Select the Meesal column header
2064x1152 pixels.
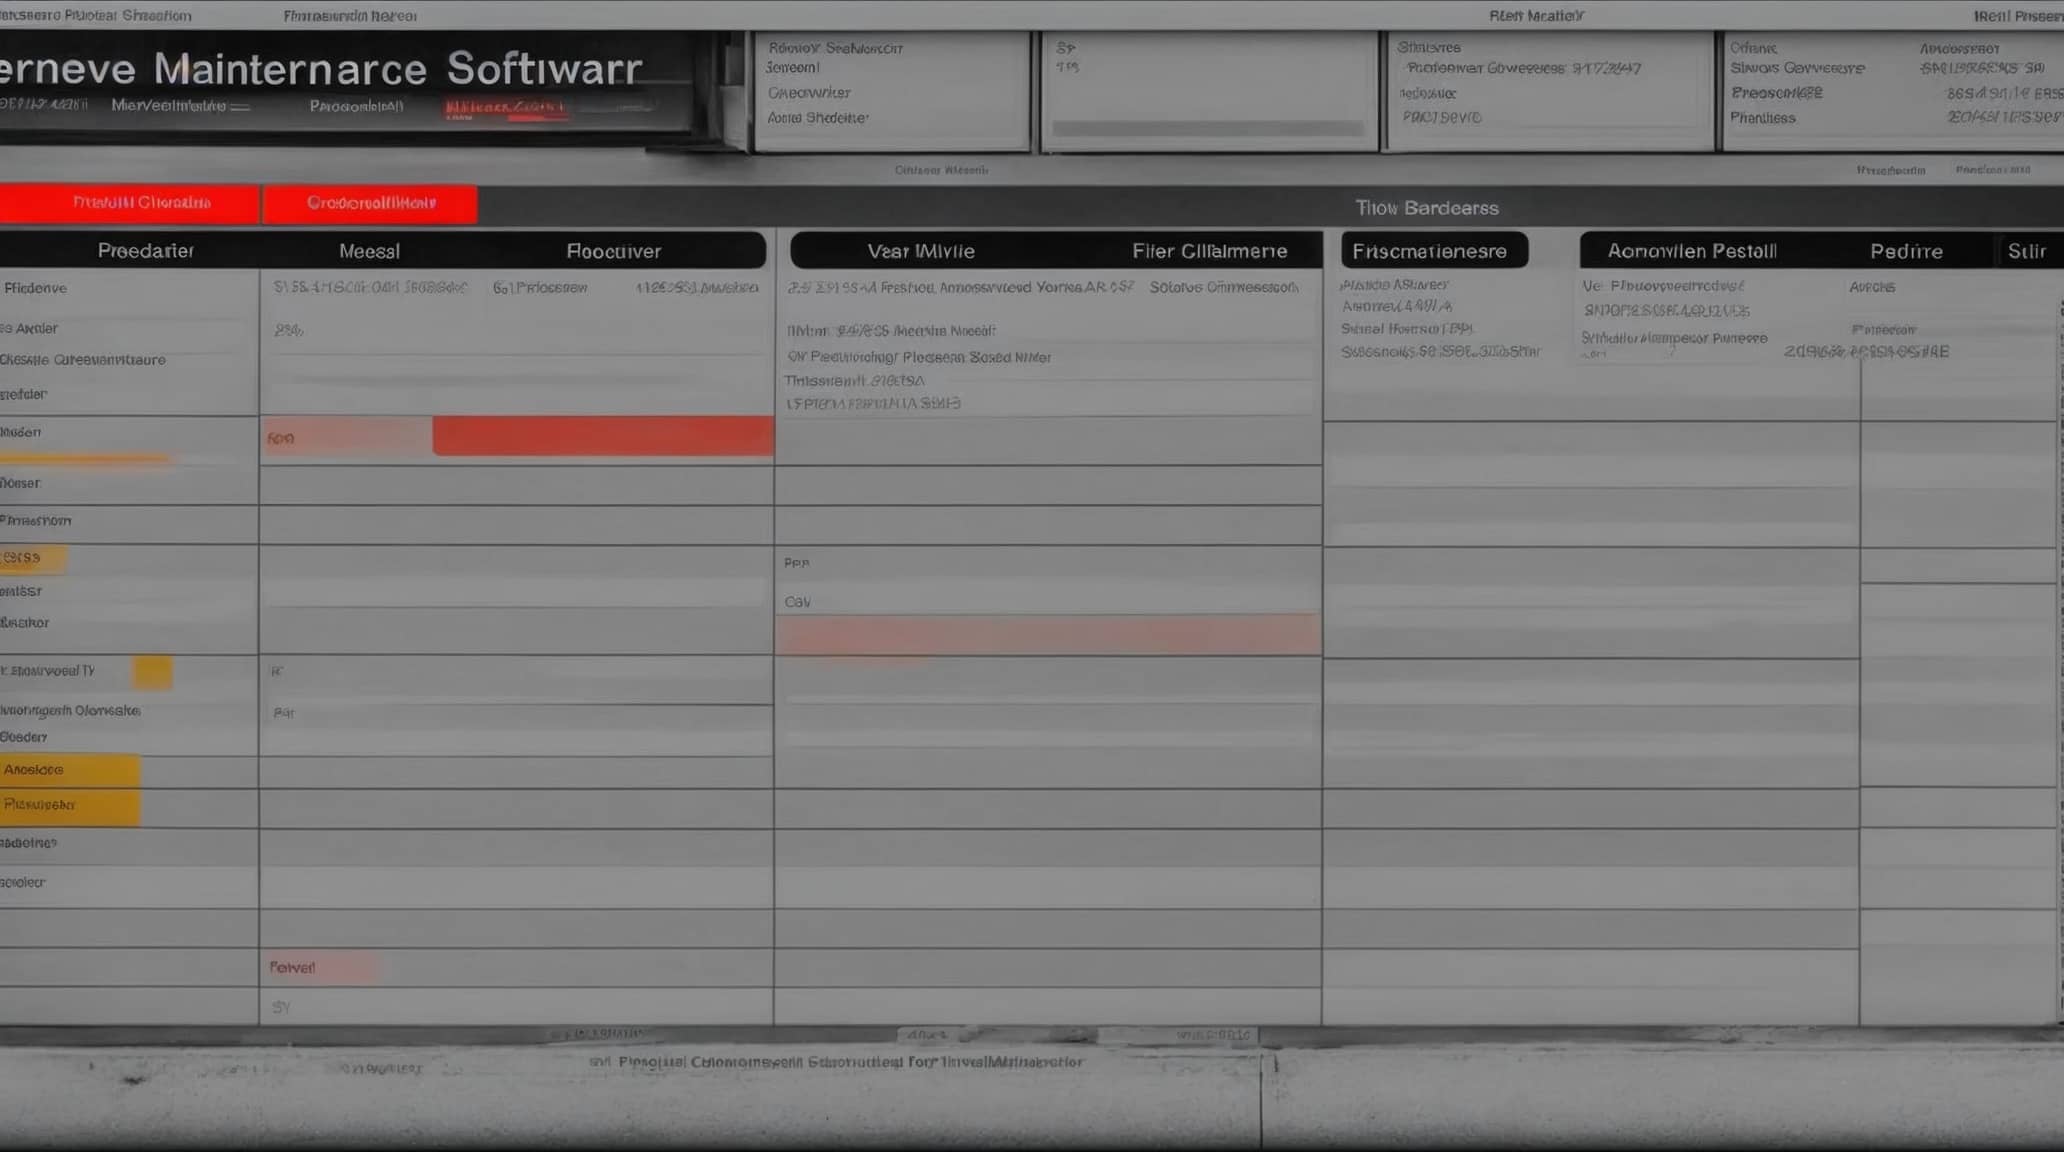pos(369,251)
